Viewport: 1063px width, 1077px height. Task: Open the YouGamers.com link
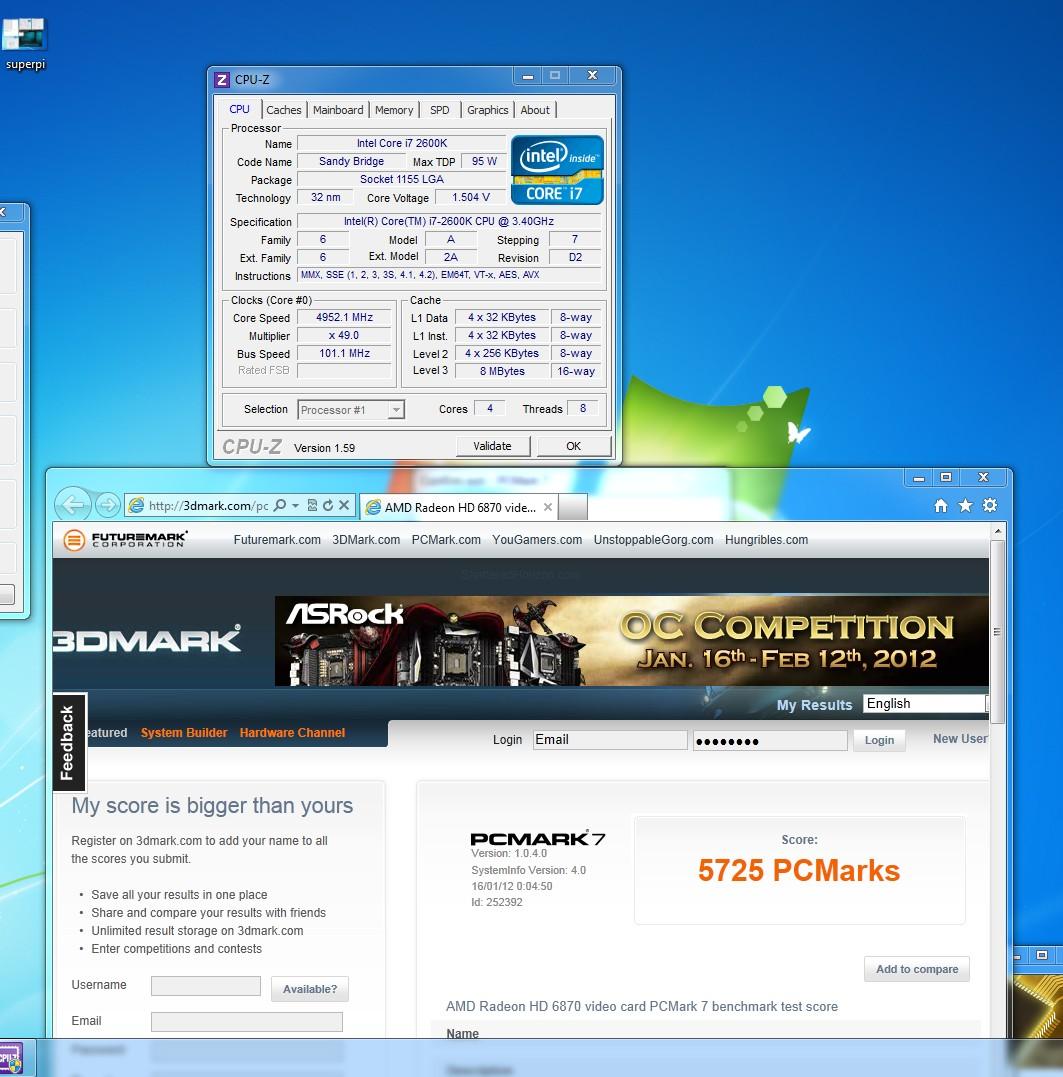(x=537, y=540)
